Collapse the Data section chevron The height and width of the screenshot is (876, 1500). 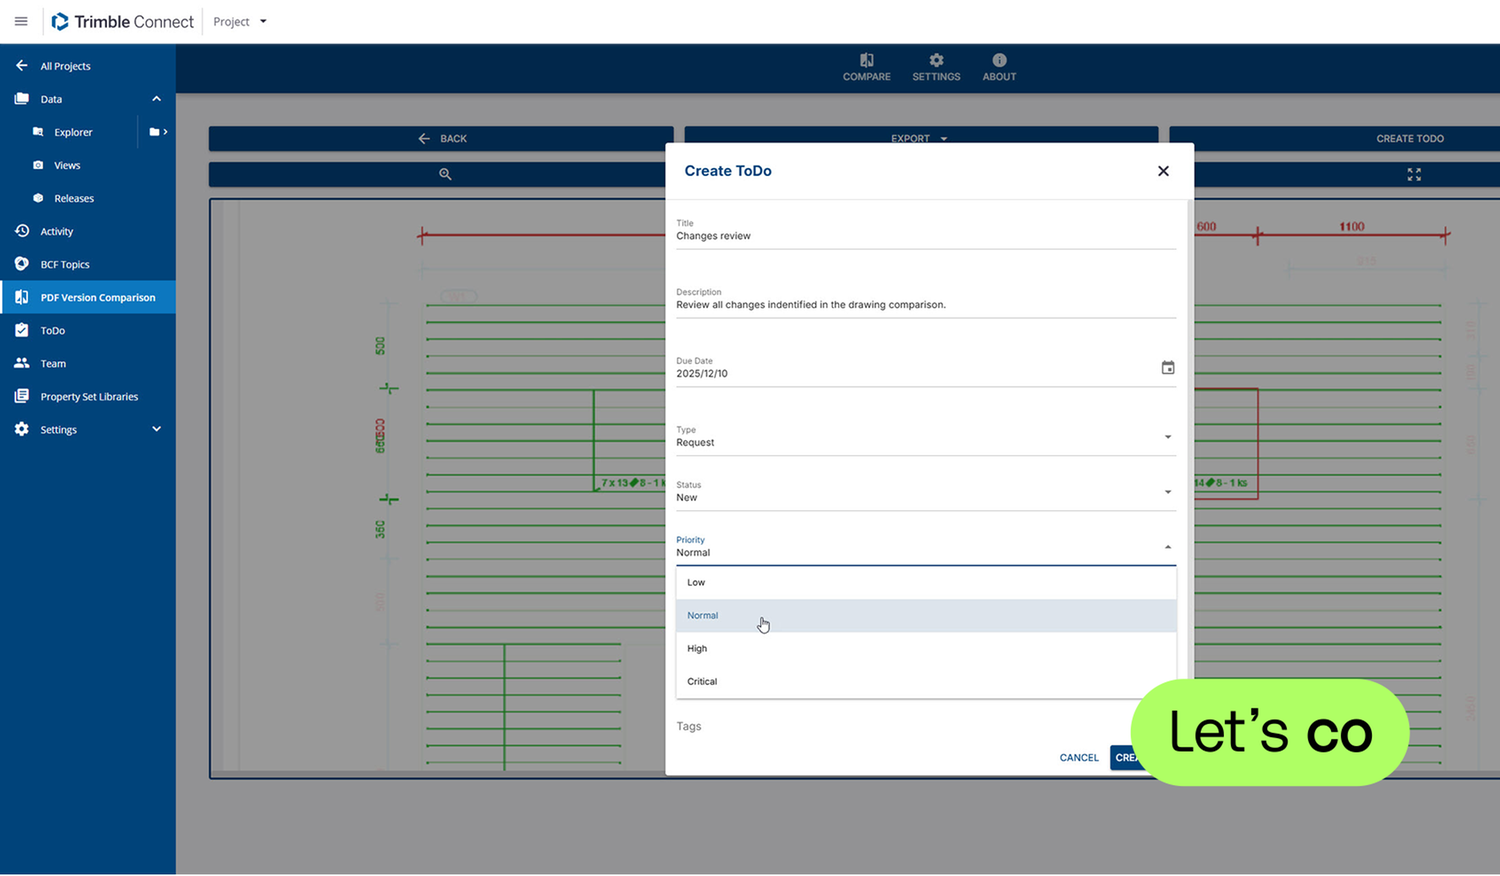pos(156,99)
